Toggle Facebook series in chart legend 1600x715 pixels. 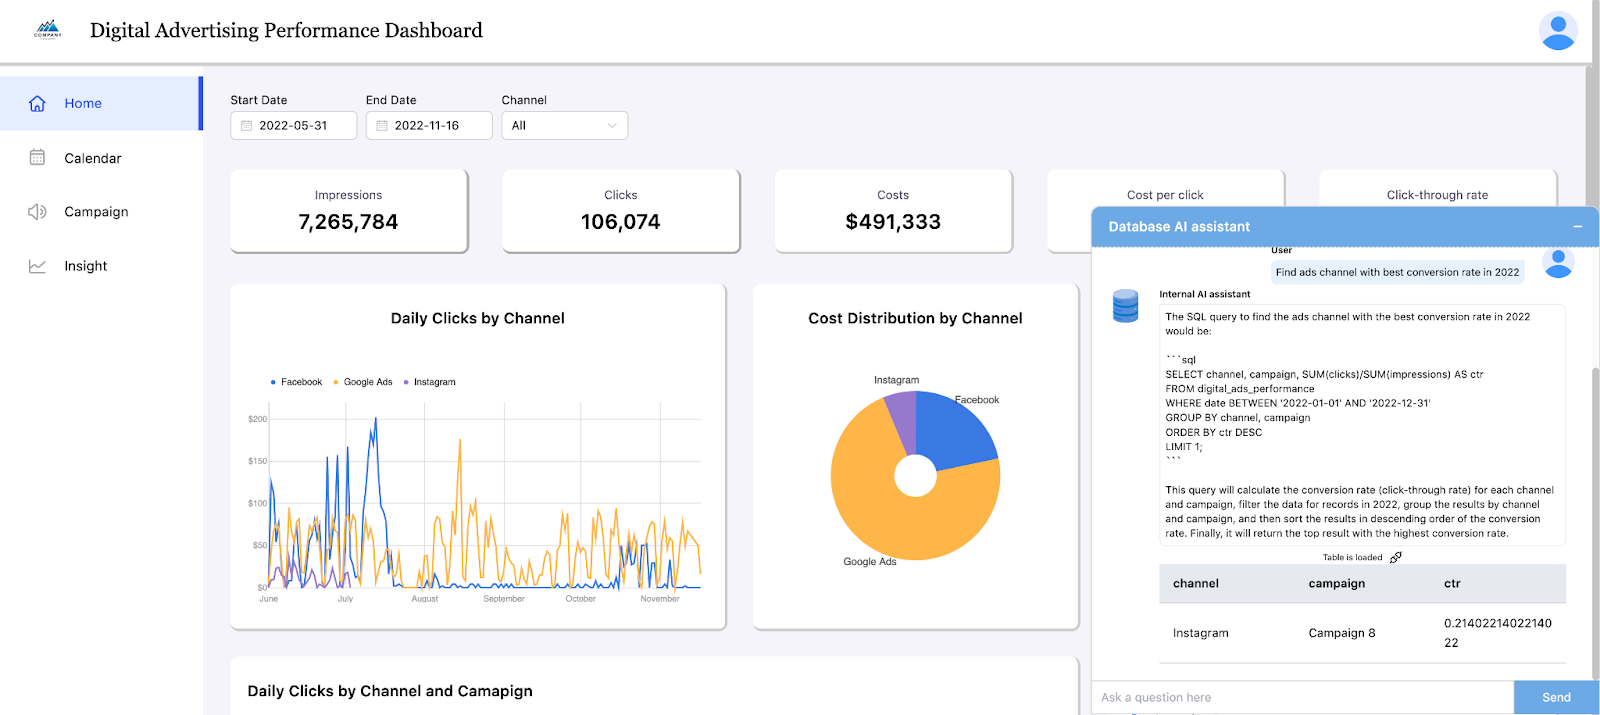pyautogui.click(x=296, y=382)
